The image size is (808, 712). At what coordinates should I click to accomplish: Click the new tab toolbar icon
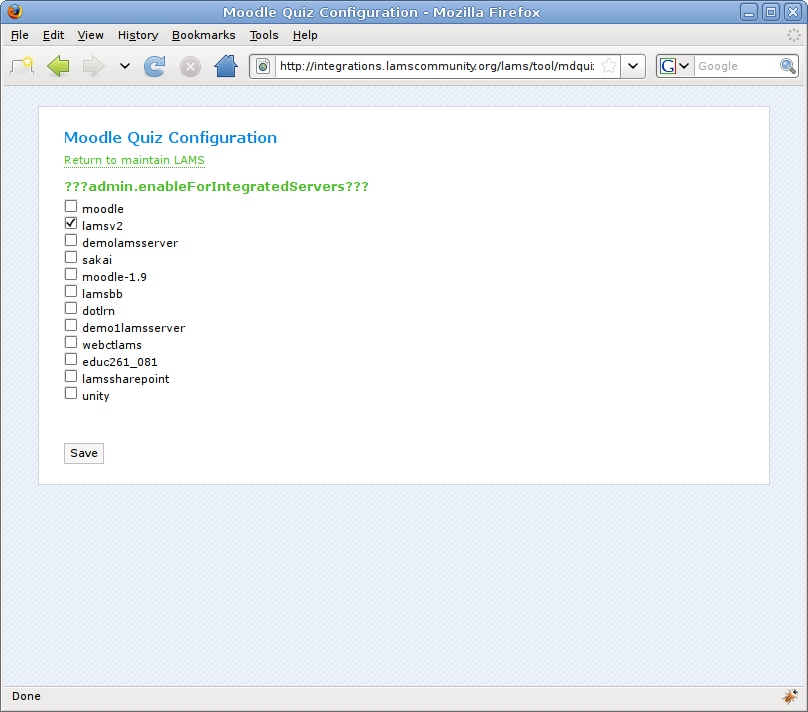(x=22, y=66)
